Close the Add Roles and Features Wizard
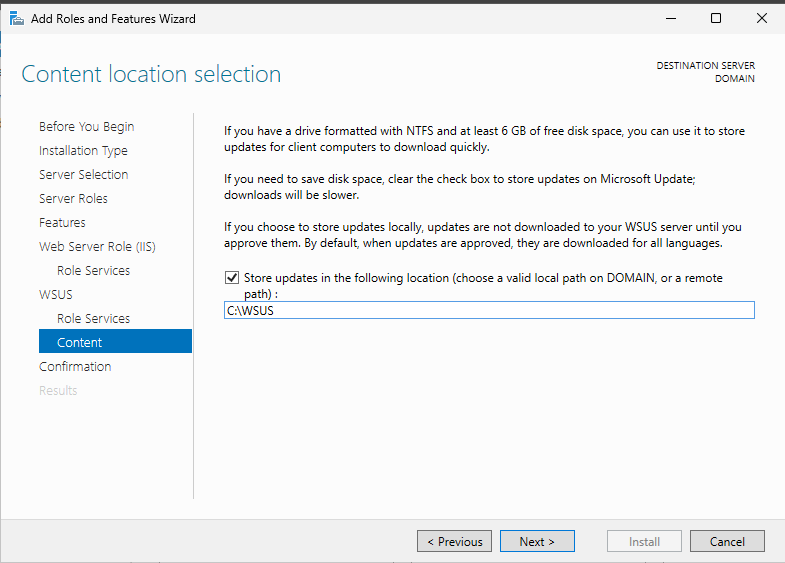This screenshot has width=785, height=563. [x=762, y=18]
